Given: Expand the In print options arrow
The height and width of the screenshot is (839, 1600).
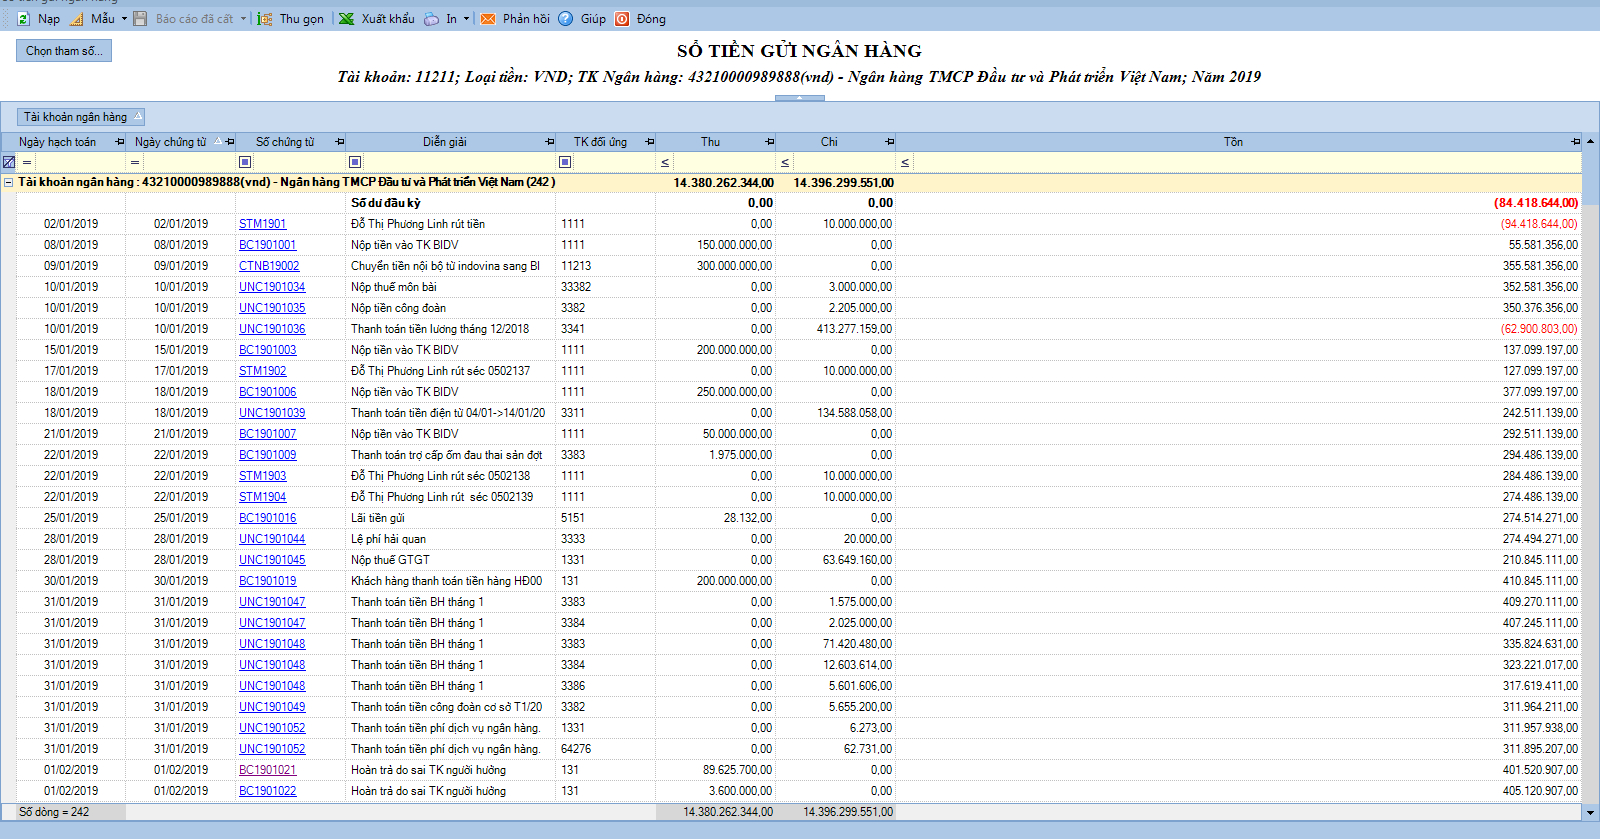Looking at the screenshot, I should 466,19.
